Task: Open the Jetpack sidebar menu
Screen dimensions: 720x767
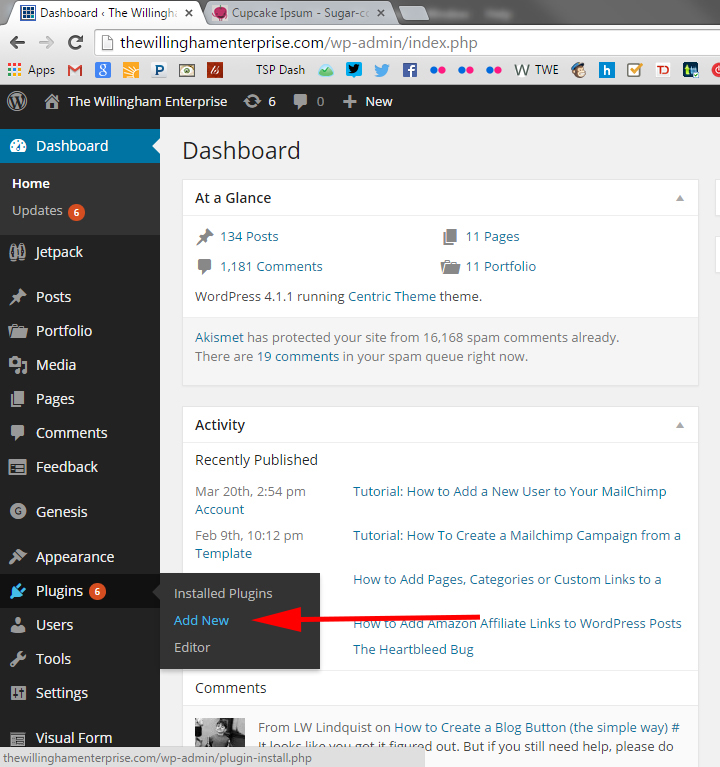Action: click(80, 252)
